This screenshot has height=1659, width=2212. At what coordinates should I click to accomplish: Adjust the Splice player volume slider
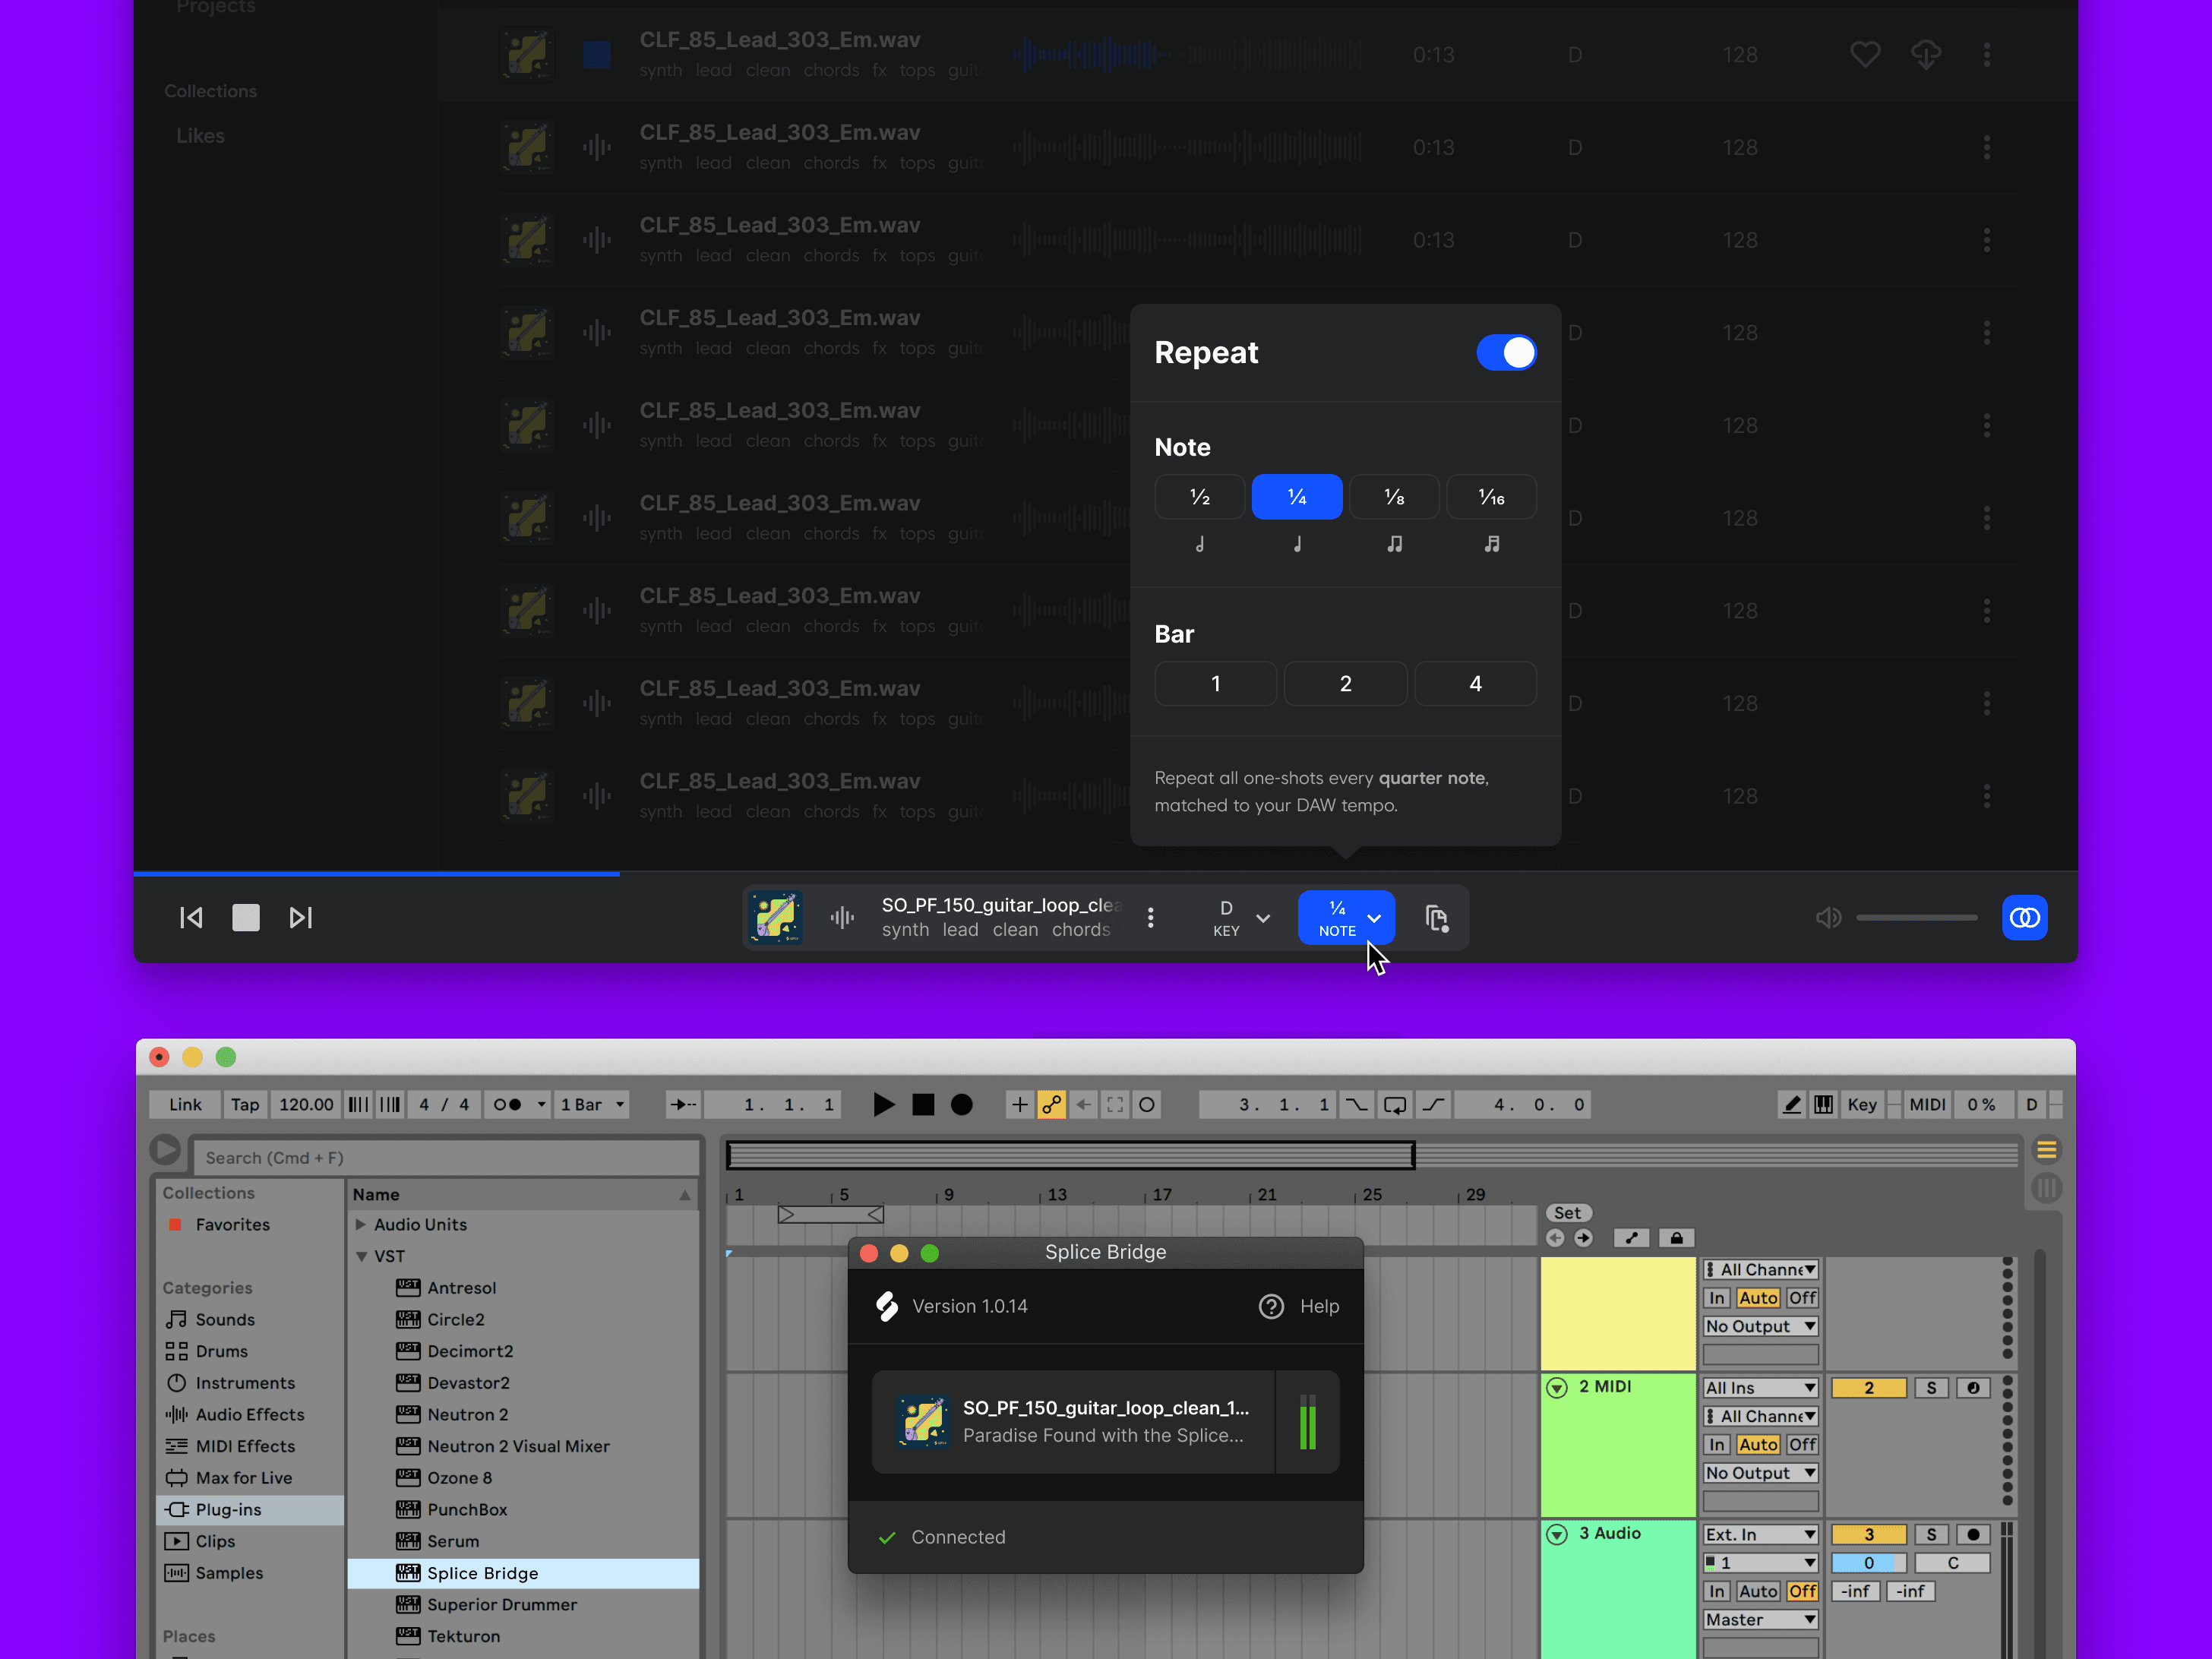[1916, 918]
